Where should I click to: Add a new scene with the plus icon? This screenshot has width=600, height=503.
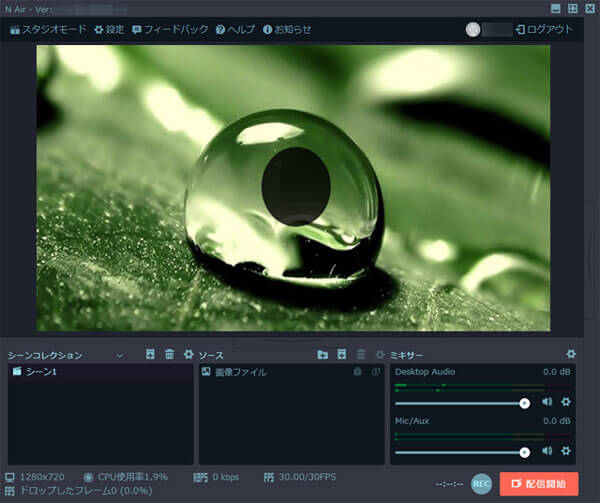pos(150,355)
